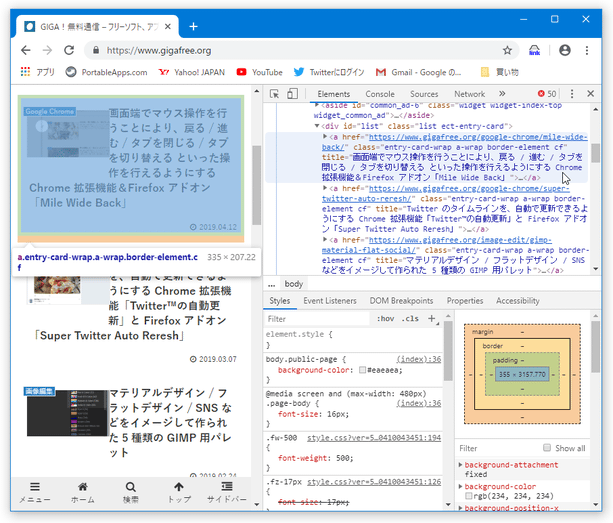The width and height of the screenshot is (613, 523).
Task: Click the breadcrumb ellipsis button
Action: 272,284
